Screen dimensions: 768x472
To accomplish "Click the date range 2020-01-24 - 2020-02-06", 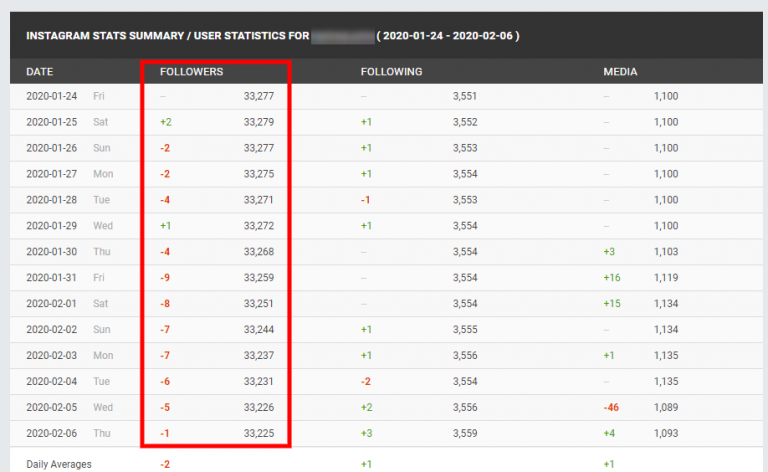I will click(x=448, y=36).
